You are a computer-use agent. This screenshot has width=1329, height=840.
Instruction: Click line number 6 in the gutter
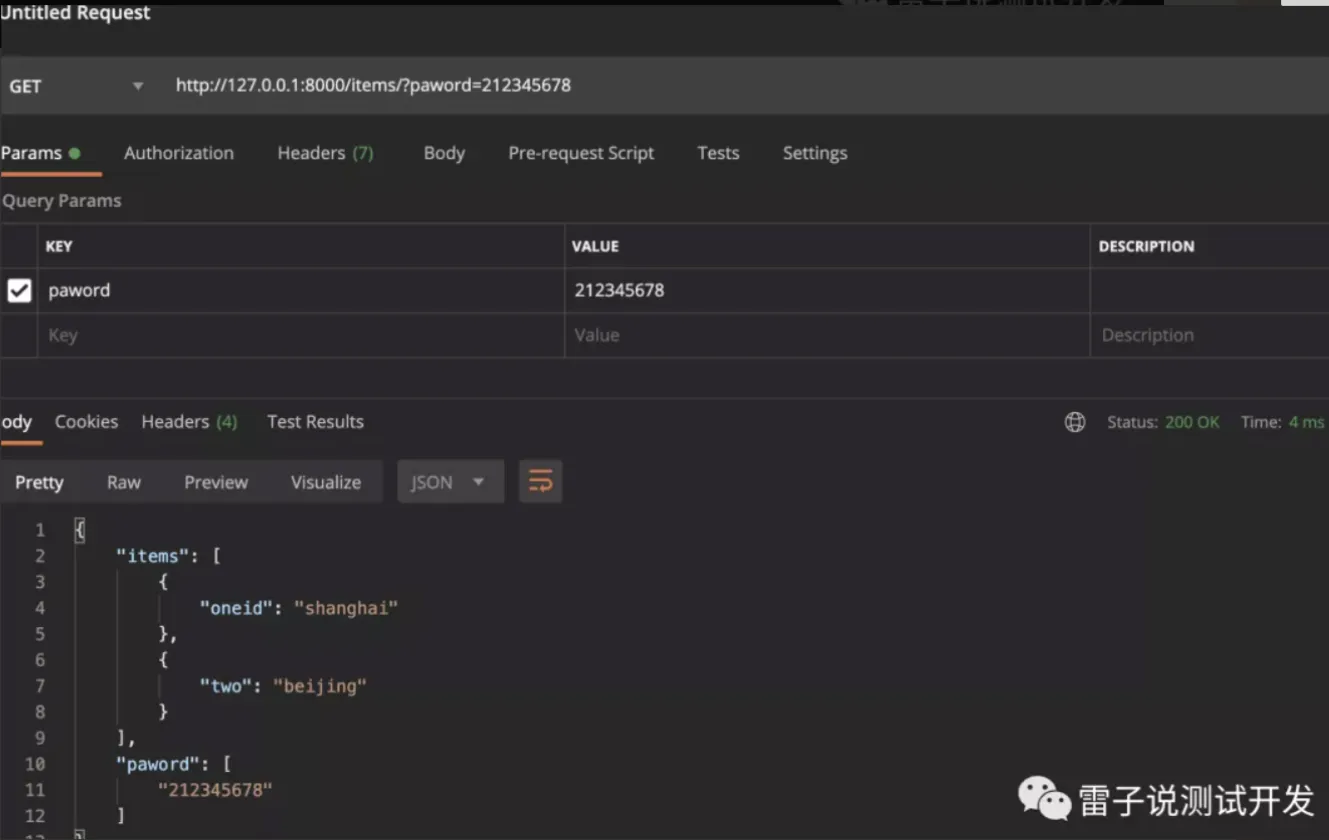(40, 660)
